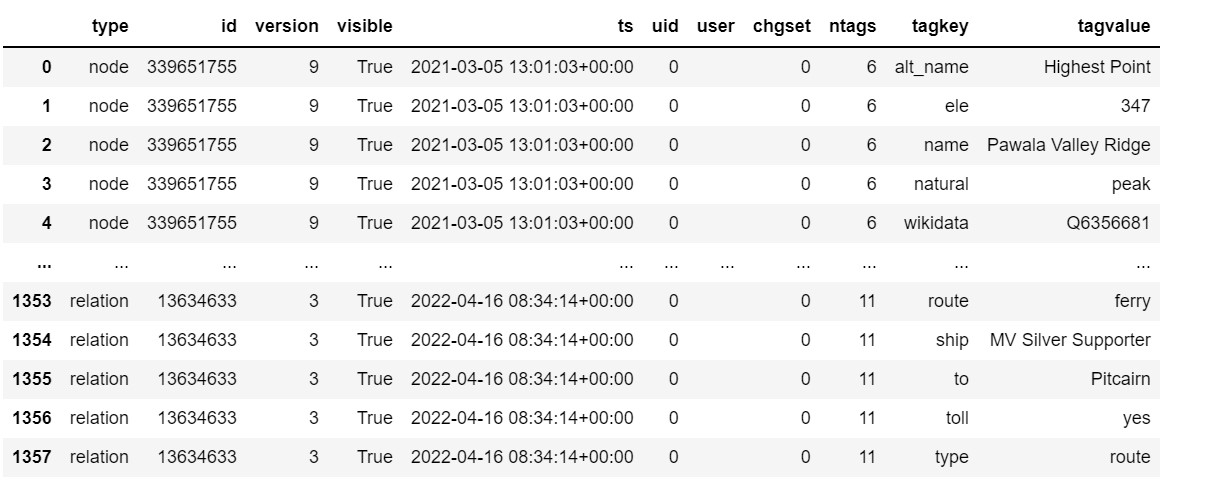1213x496 pixels.
Task: Select the 'version' column header
Action: click(287, 27)
